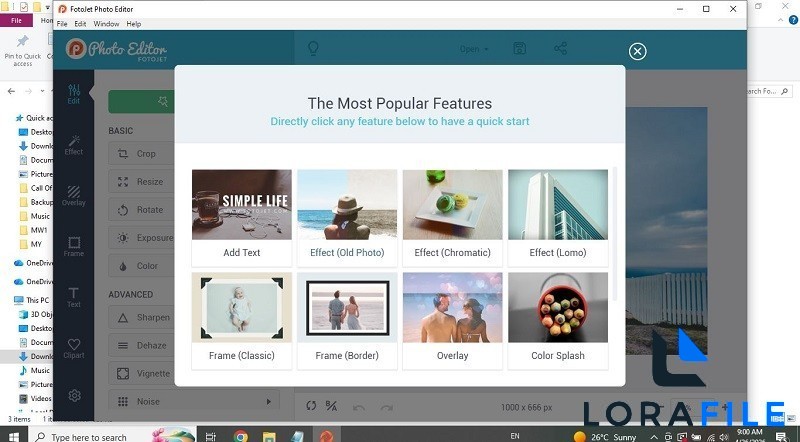Click the features dialog scrollbar
This screenshot has width=800, height=442.
point(615,233)
